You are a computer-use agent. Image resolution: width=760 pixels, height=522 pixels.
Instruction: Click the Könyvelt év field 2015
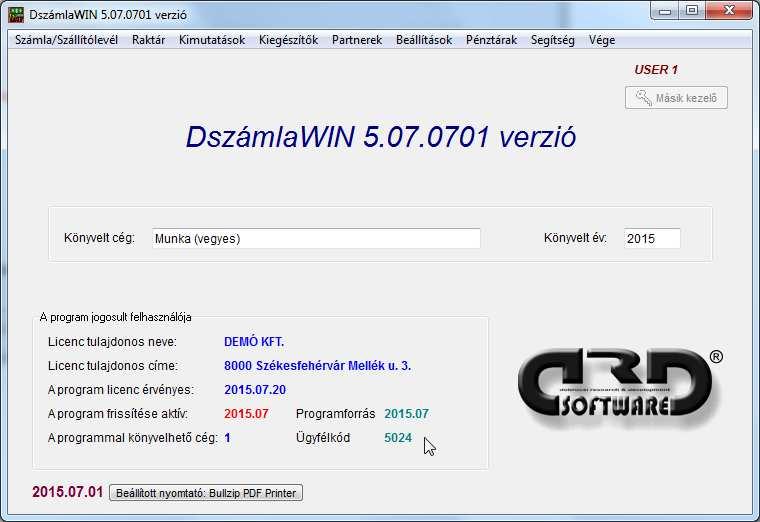(652, 238)
